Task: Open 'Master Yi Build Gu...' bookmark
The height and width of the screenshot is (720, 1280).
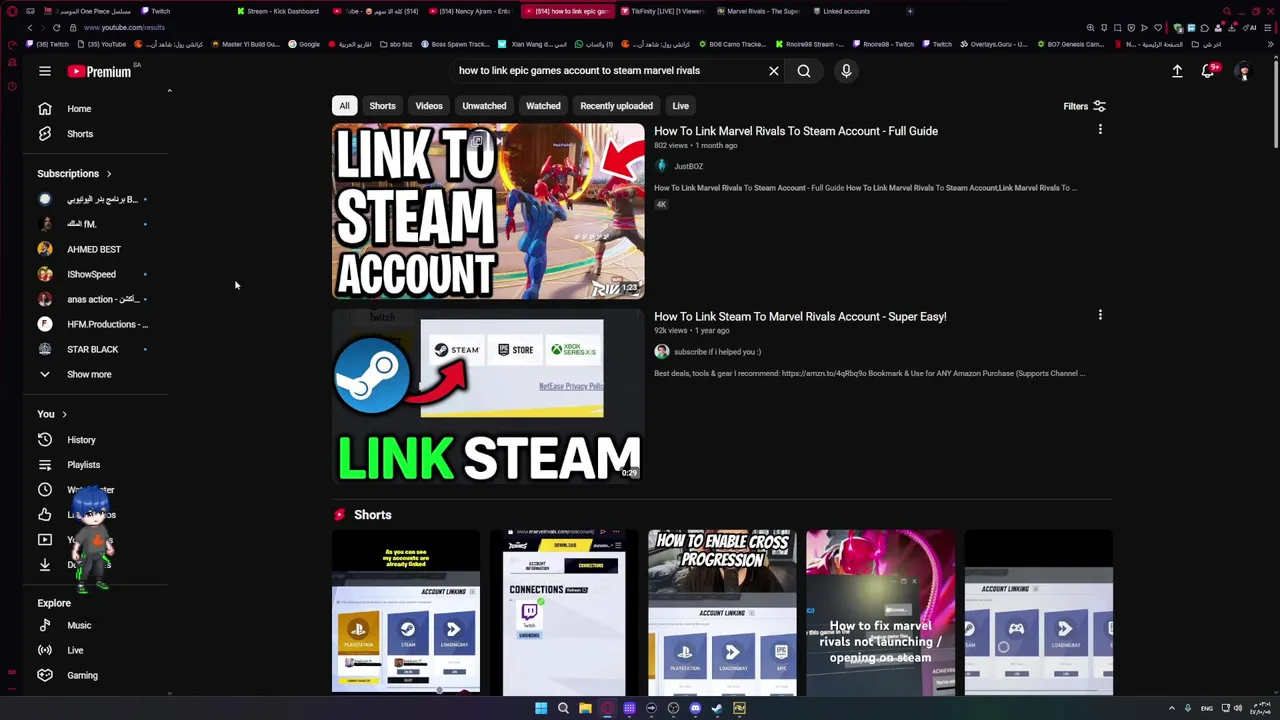Action: point(245,45)
